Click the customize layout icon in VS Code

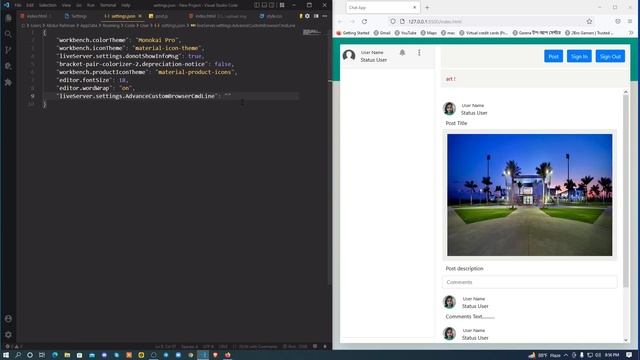coord(282,5)
